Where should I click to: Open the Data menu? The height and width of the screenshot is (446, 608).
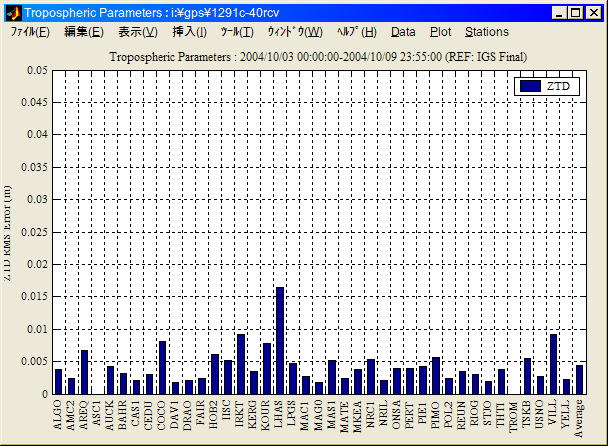pyautogui.click(x=403, y=32)
